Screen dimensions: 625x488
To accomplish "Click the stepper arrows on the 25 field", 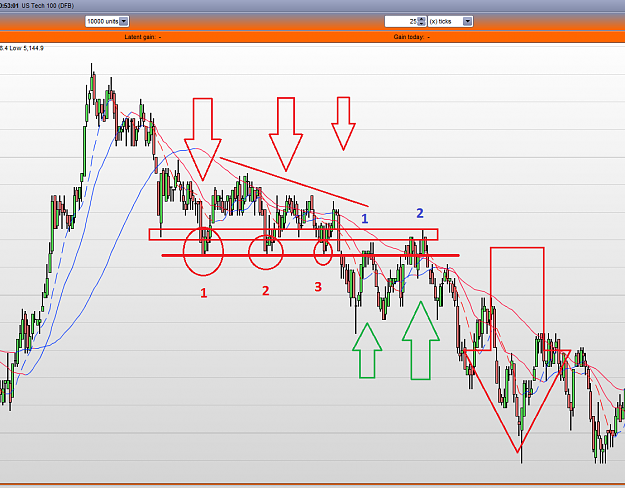I will click(x=422, y=22).
